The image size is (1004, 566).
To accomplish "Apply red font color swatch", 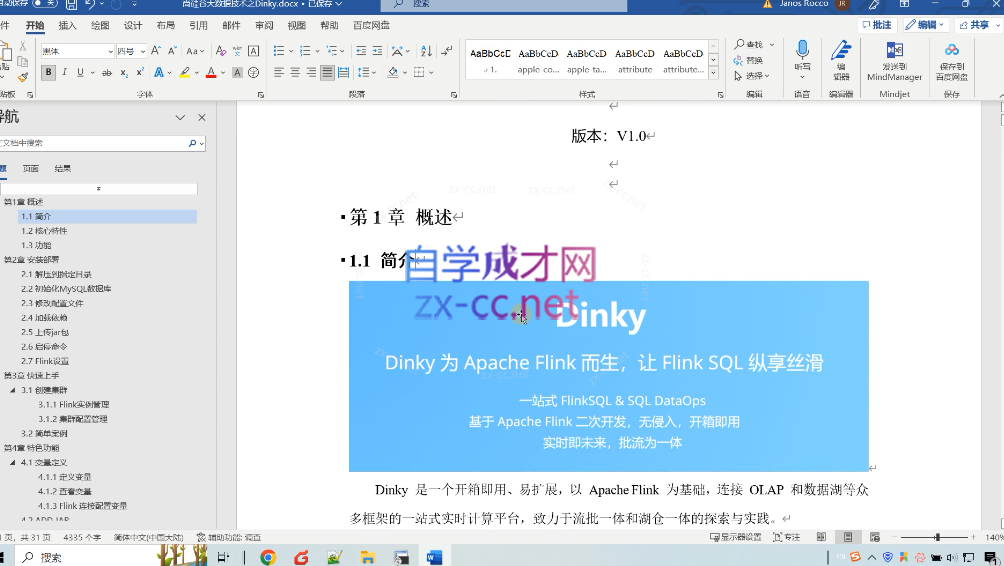I will coord(211,72).
